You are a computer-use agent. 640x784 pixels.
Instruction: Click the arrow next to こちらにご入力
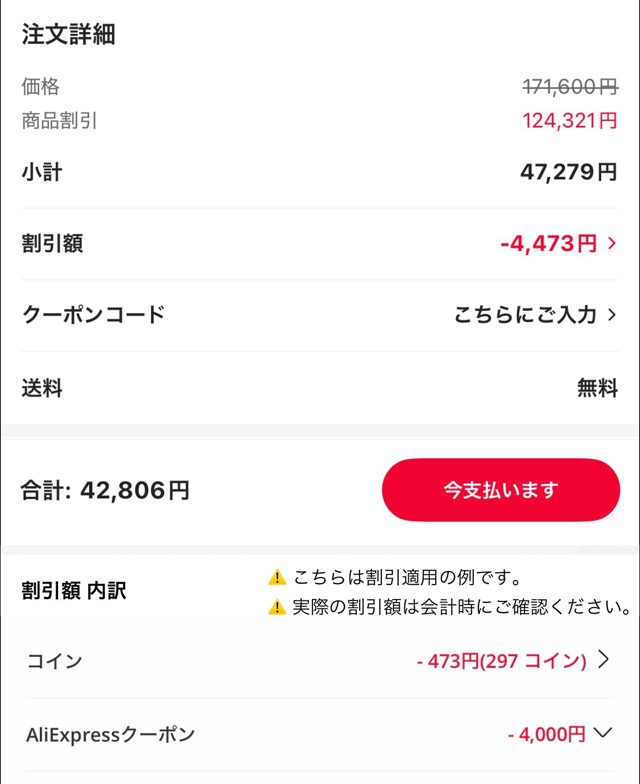coord(612,315)
